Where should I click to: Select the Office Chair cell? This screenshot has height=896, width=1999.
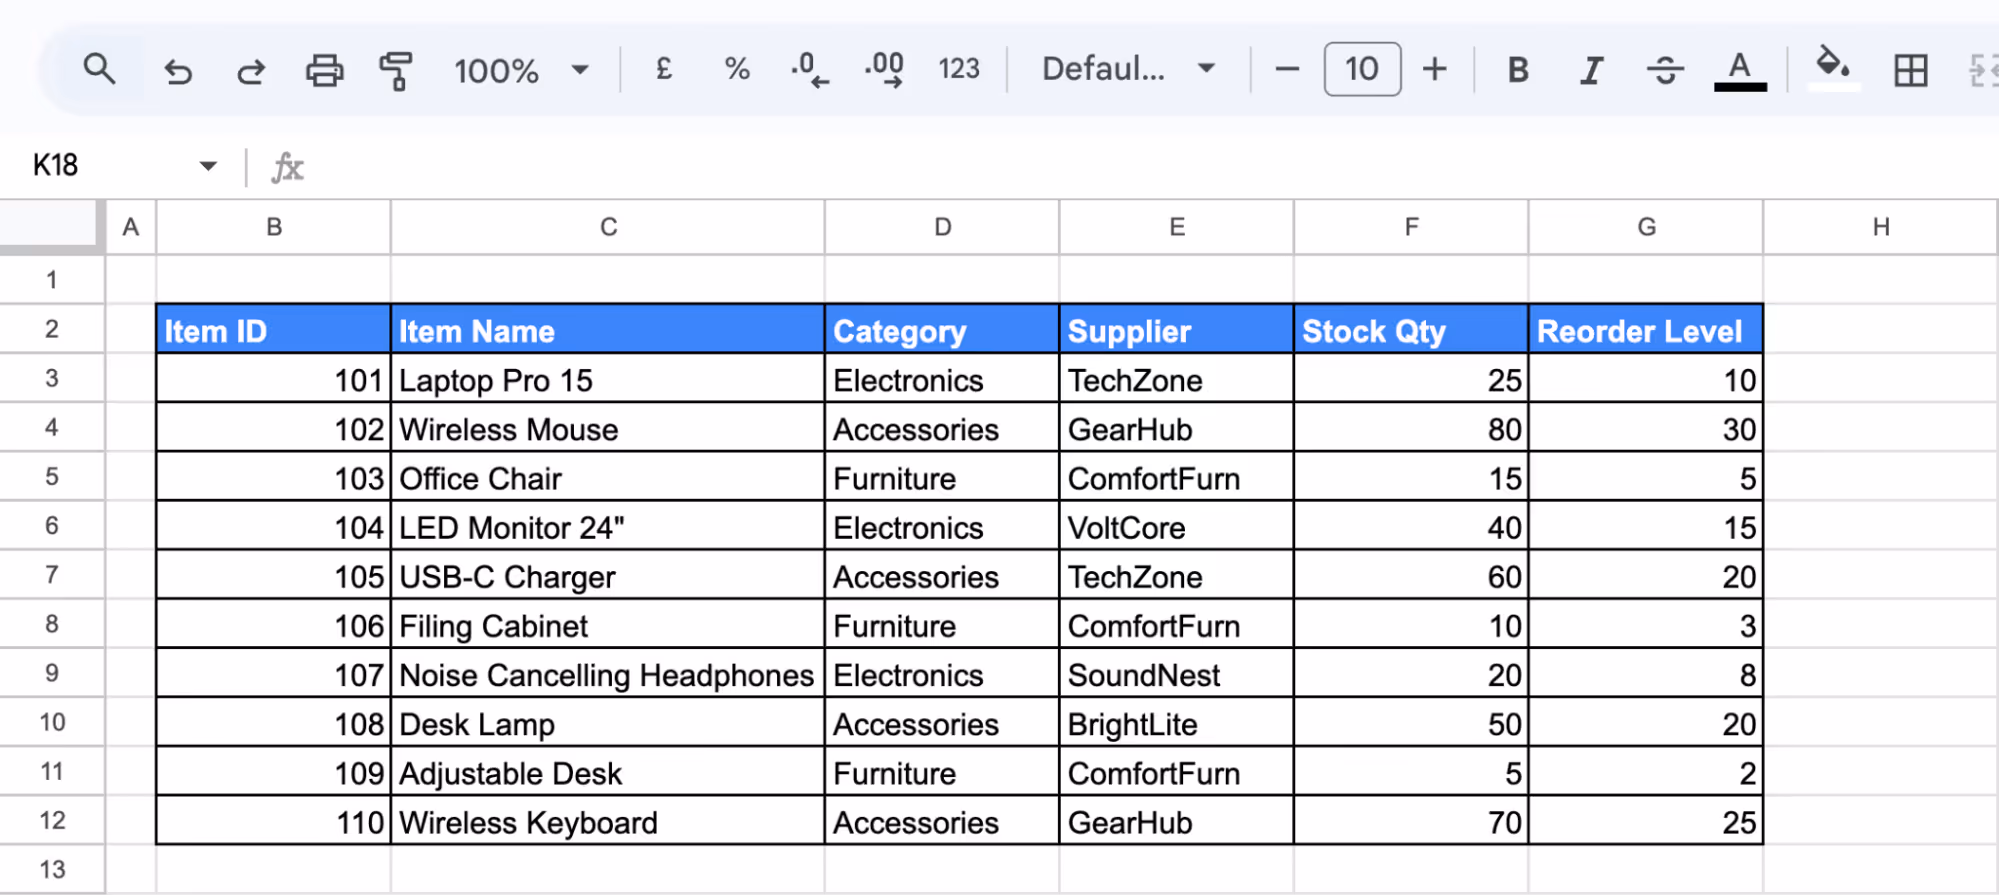coord(608,477)
